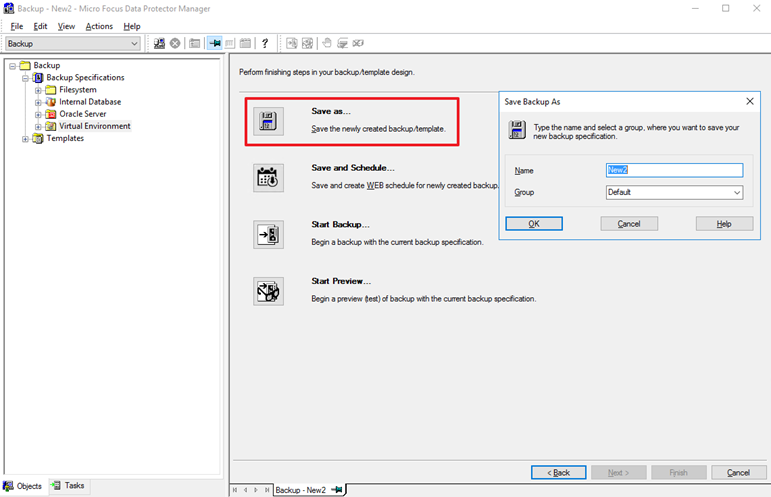Click the last-tab navigation arrow at bottom
Viewport: 771px width, 497px height.
tap(267, 490)
